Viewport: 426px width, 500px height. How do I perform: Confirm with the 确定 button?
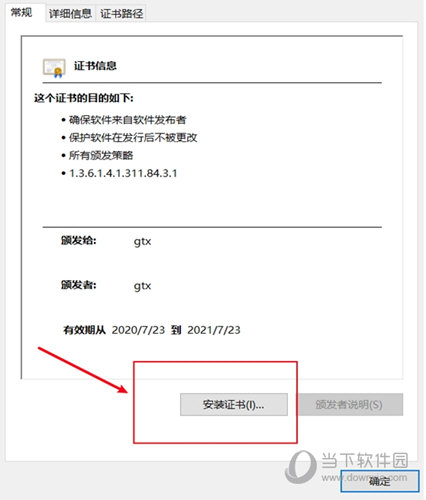[x=380, y=481]
